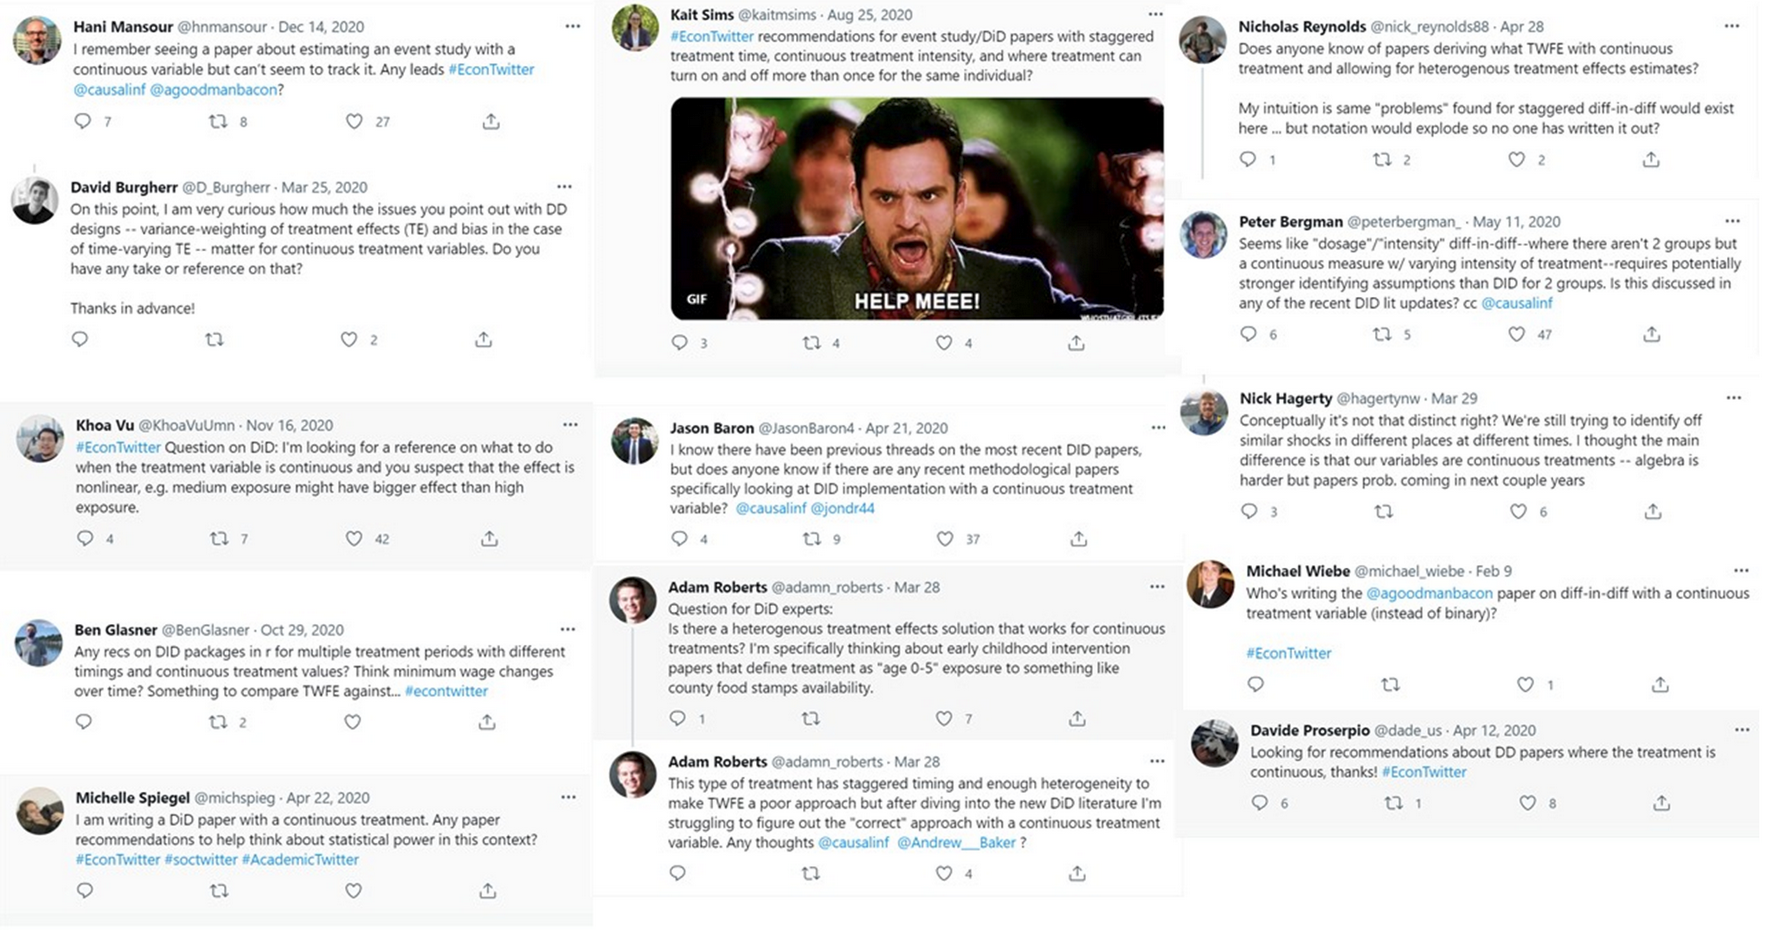Like Hani Mansour's tweet with 27 likes
This screenshot has height=930, width=1789.
pyautogui.click(x=354, y=121)
